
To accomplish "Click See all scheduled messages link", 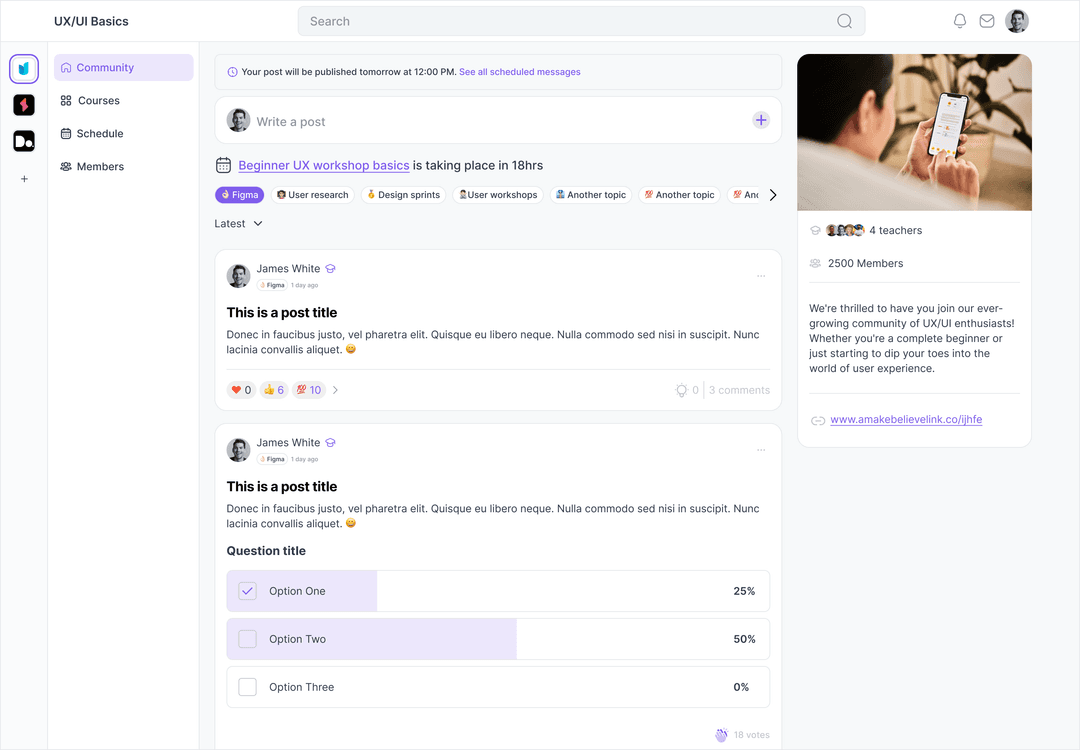I will click(x=520, y=72).
